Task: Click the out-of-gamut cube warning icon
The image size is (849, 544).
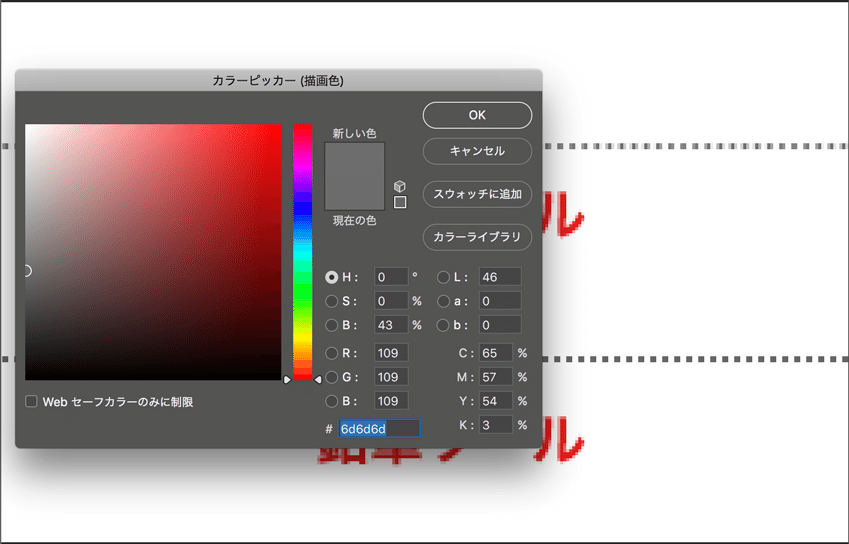Action: [400, 186]
